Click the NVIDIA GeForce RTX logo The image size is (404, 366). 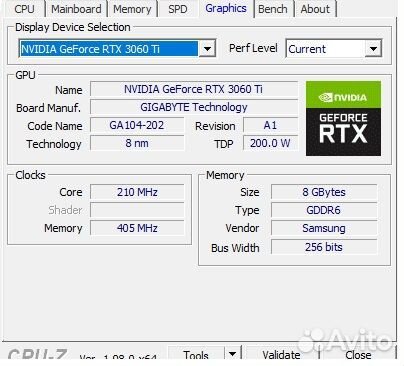tap(343, 118)
